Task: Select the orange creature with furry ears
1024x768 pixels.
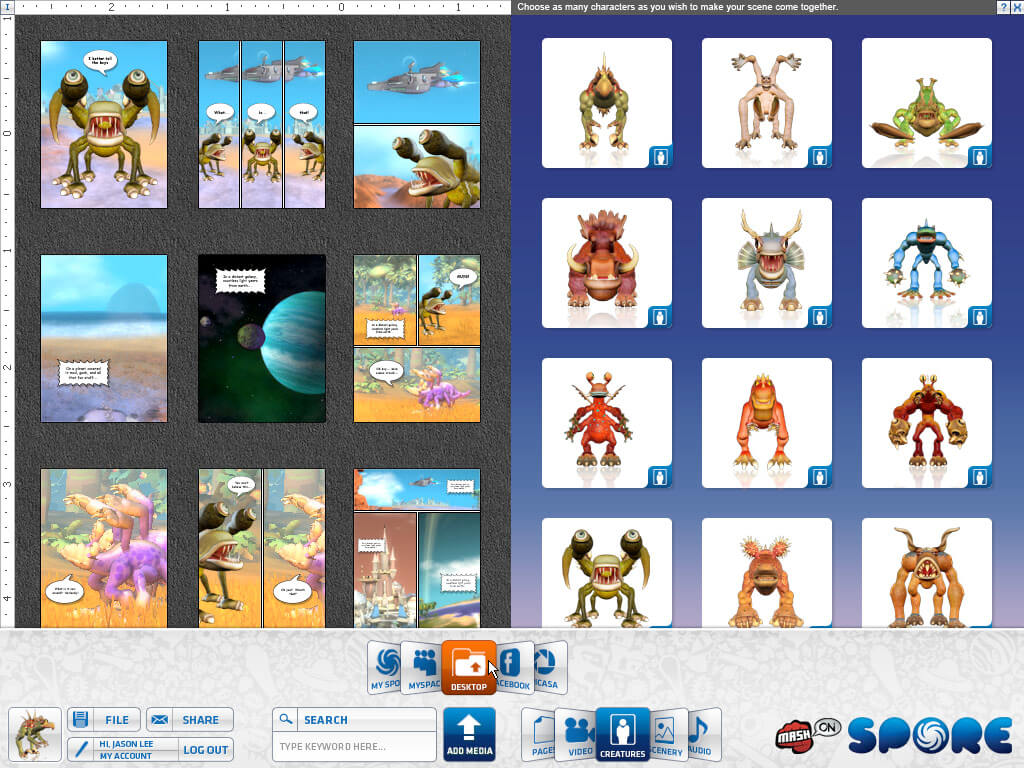Action: pos(767,573)
